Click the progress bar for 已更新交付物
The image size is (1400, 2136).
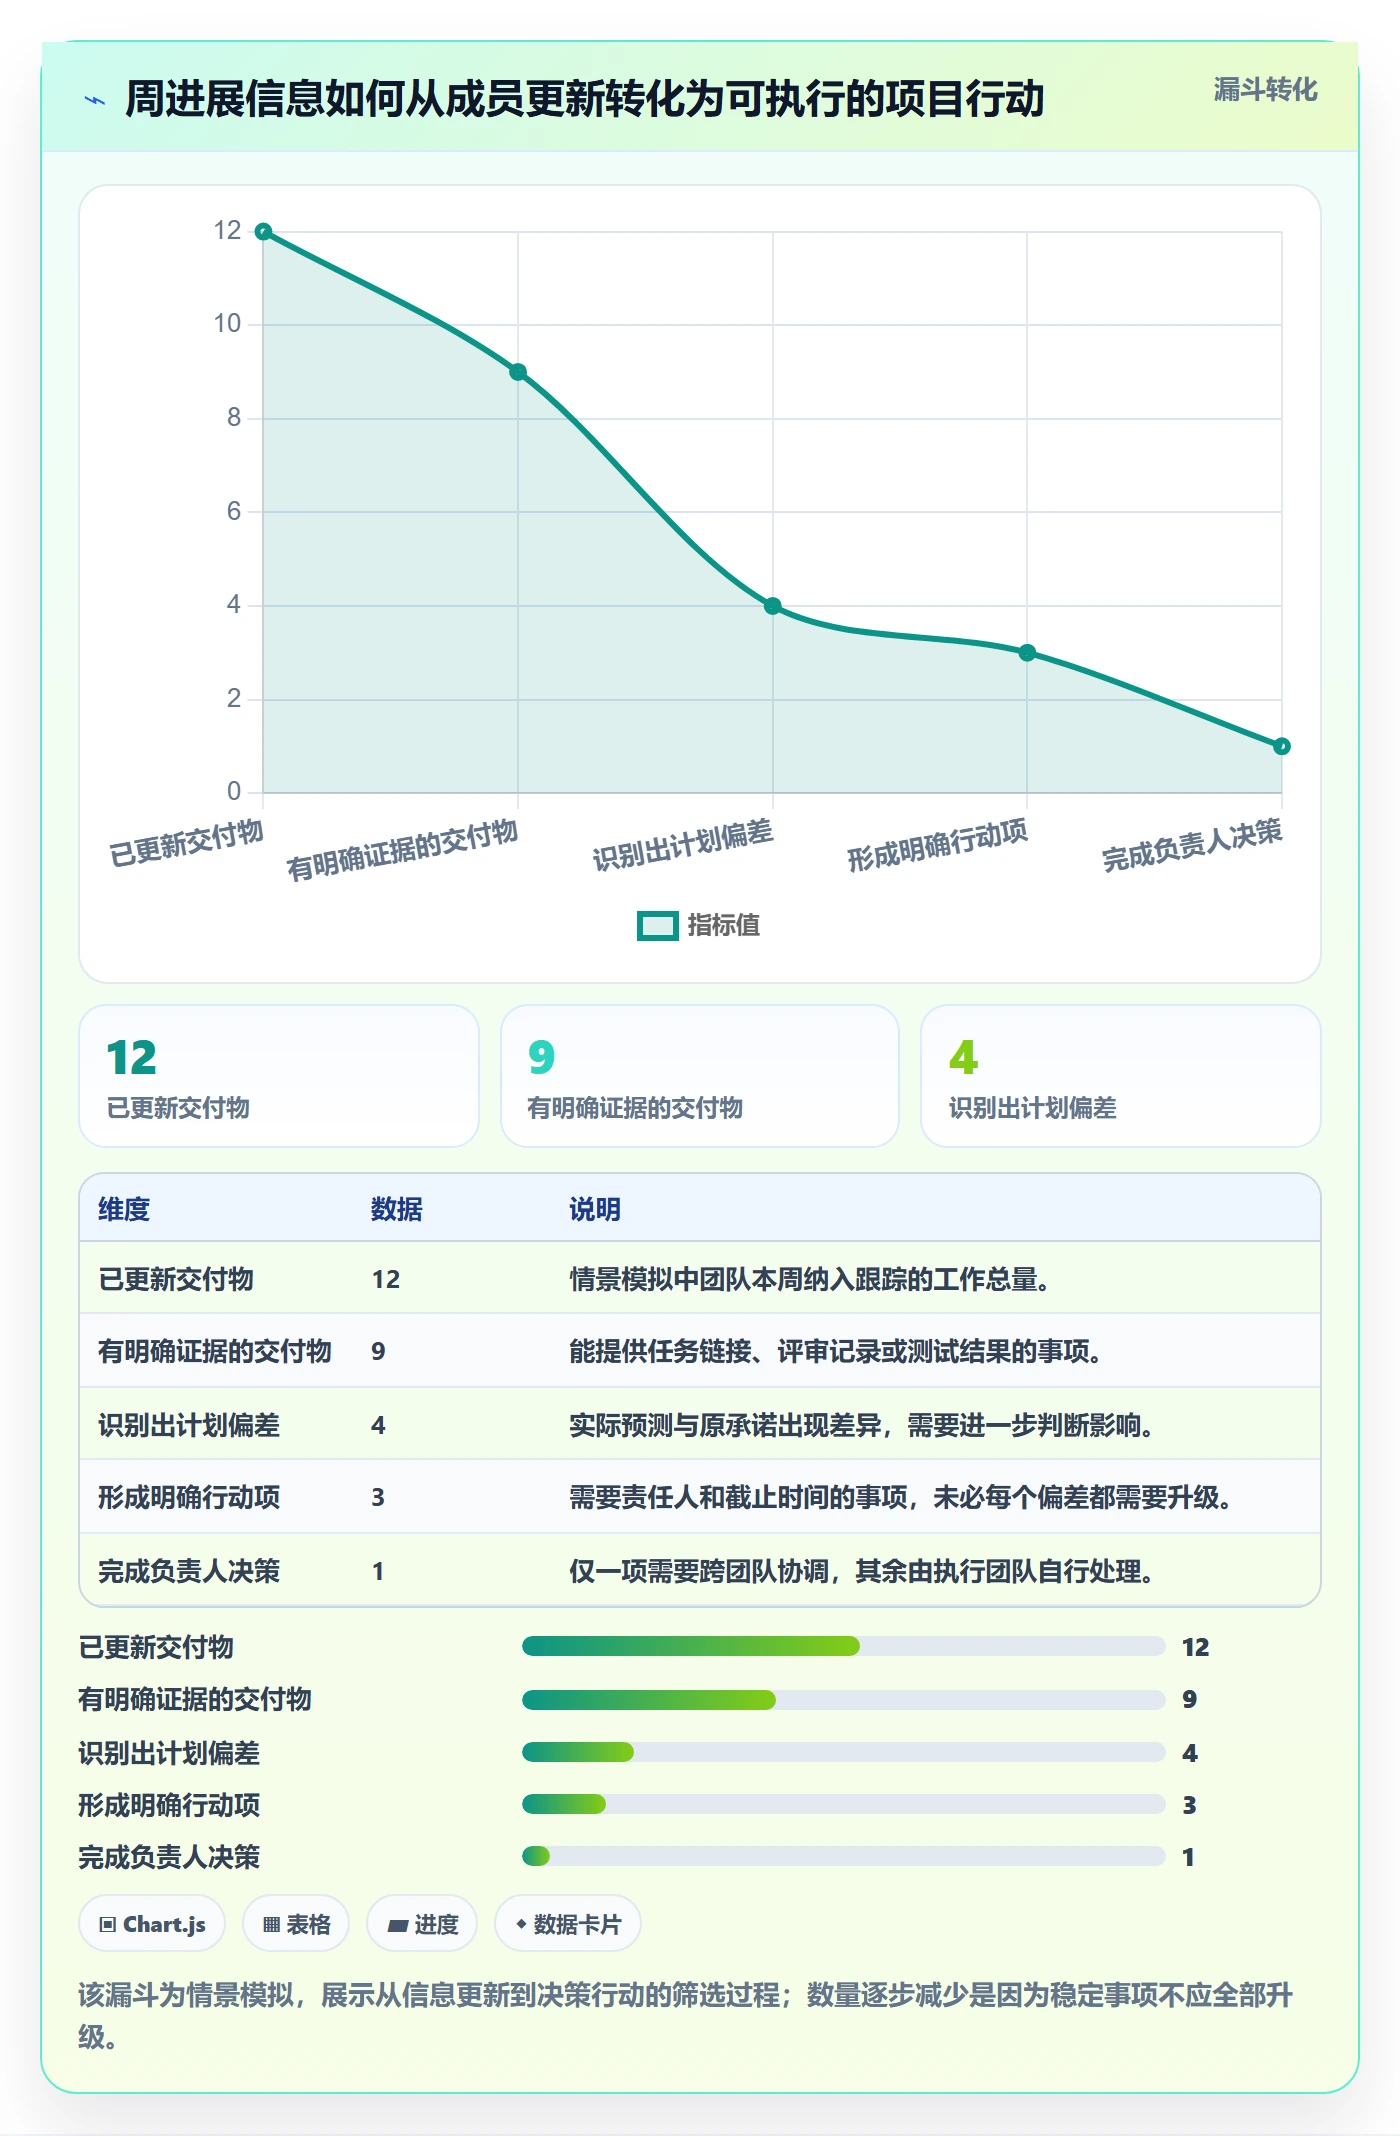(844, 1646)
